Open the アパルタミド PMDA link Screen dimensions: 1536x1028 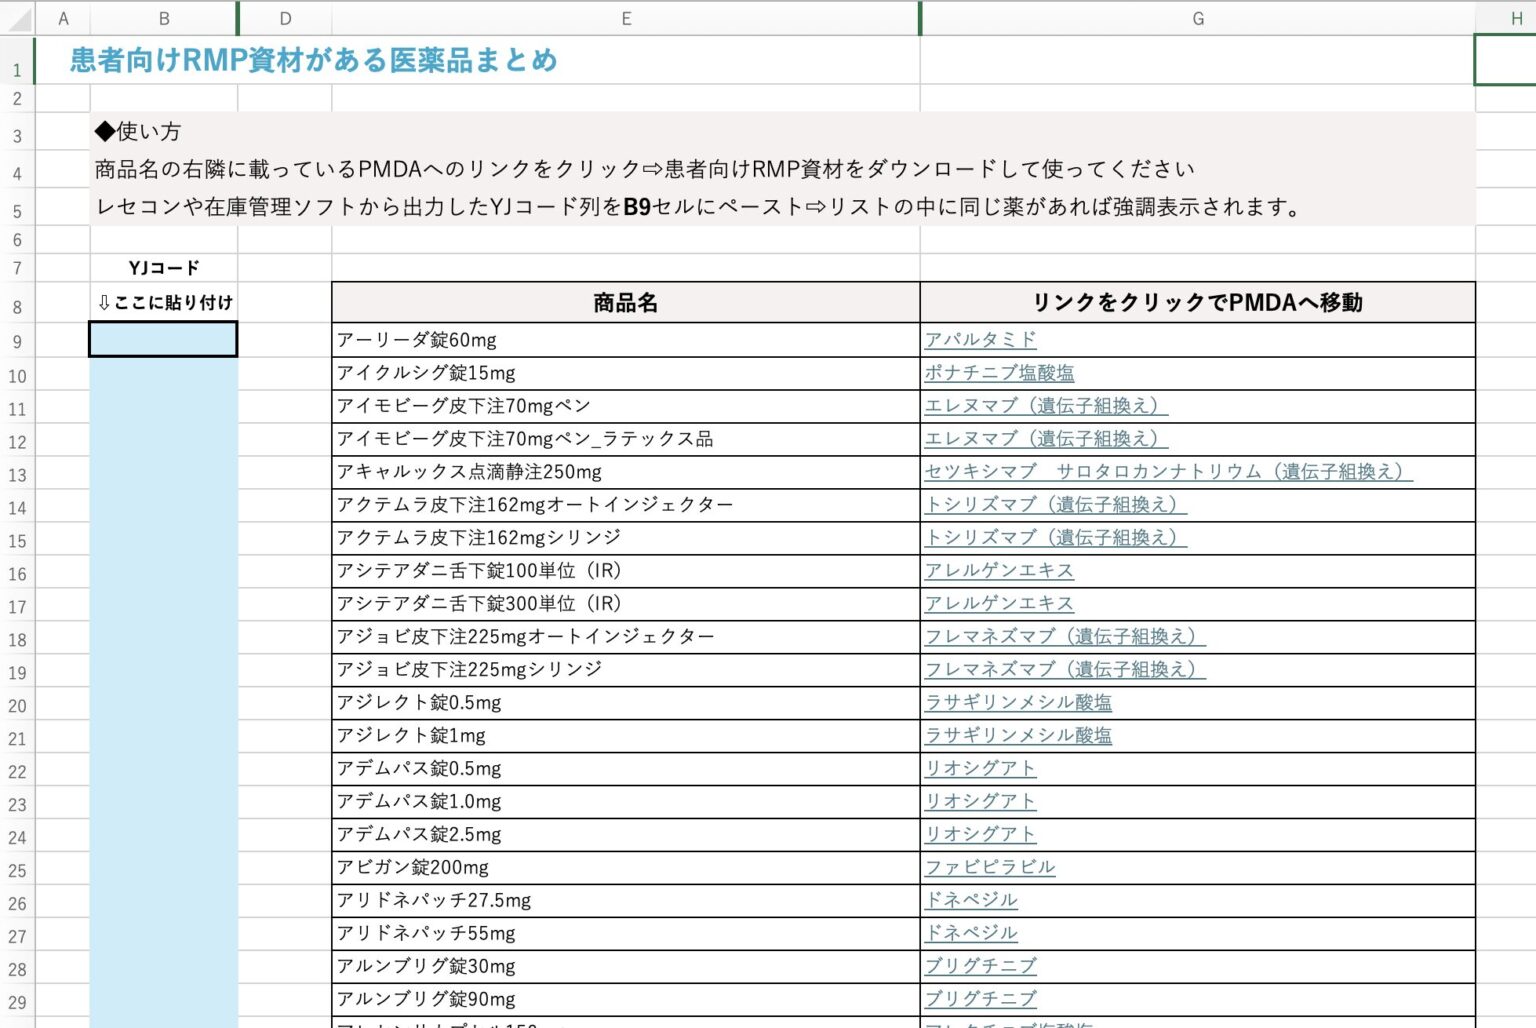tap(980, 339)
